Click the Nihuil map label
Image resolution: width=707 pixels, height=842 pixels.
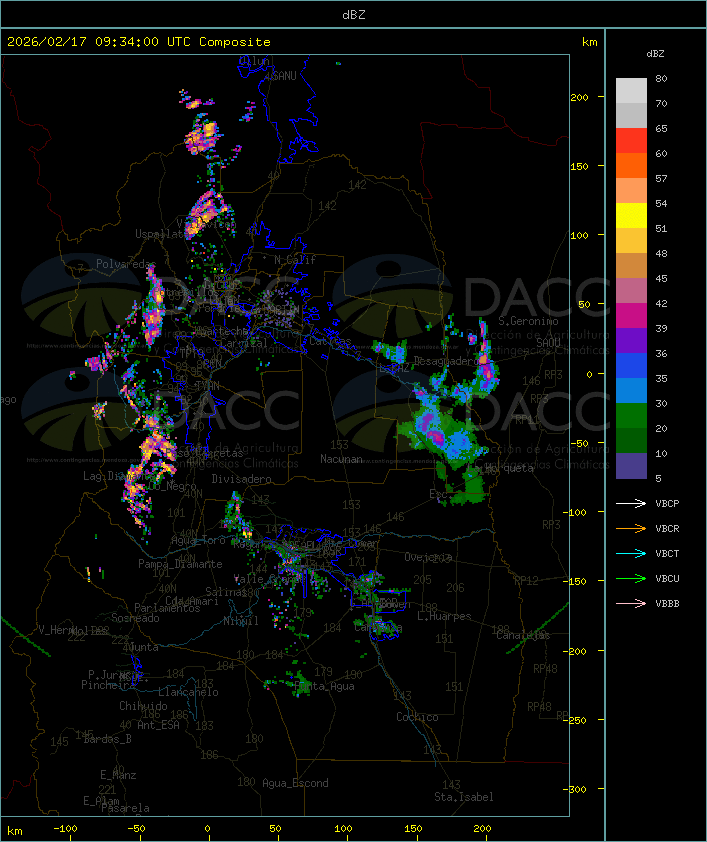tap(241, 621)
